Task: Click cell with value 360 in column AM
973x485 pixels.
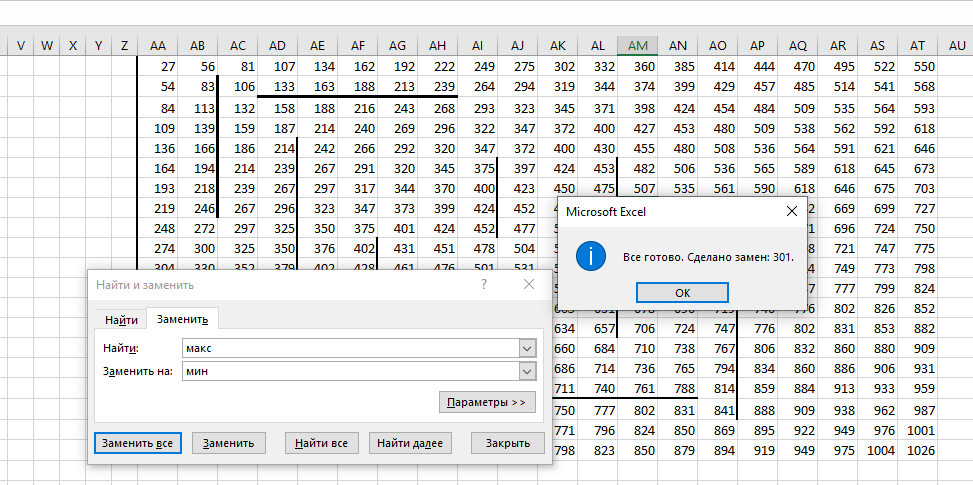Action: tap(637, 67)
